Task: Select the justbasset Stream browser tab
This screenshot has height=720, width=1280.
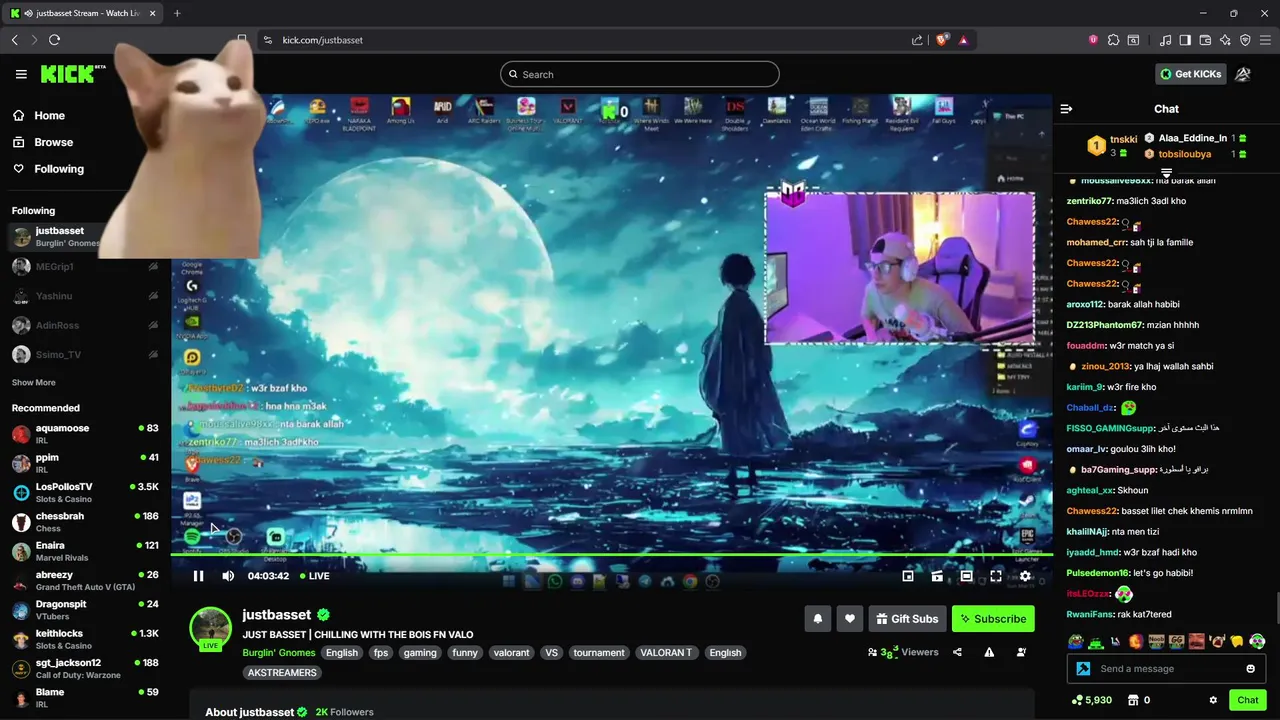Action: click(x=84, y=13)
